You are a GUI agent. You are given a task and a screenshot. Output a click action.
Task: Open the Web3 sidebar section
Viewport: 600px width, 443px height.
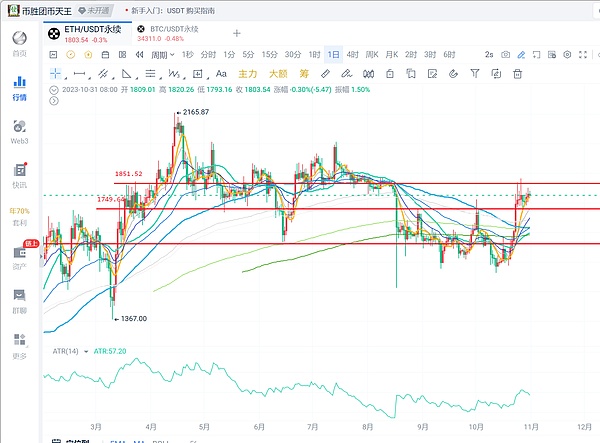tap(20, 131)
